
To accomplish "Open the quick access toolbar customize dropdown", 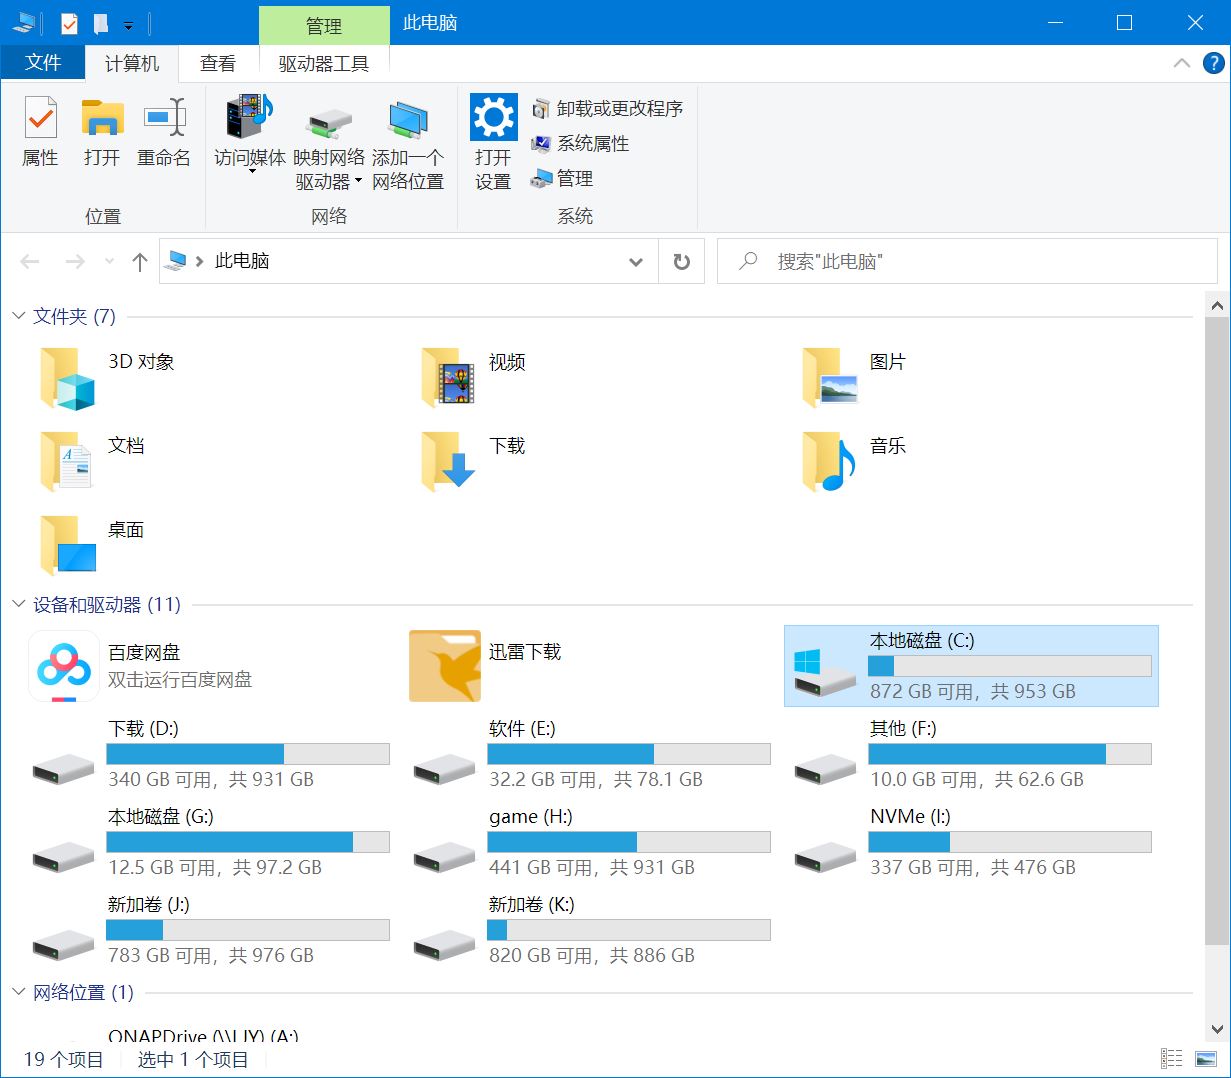I will tap(130, 23).
